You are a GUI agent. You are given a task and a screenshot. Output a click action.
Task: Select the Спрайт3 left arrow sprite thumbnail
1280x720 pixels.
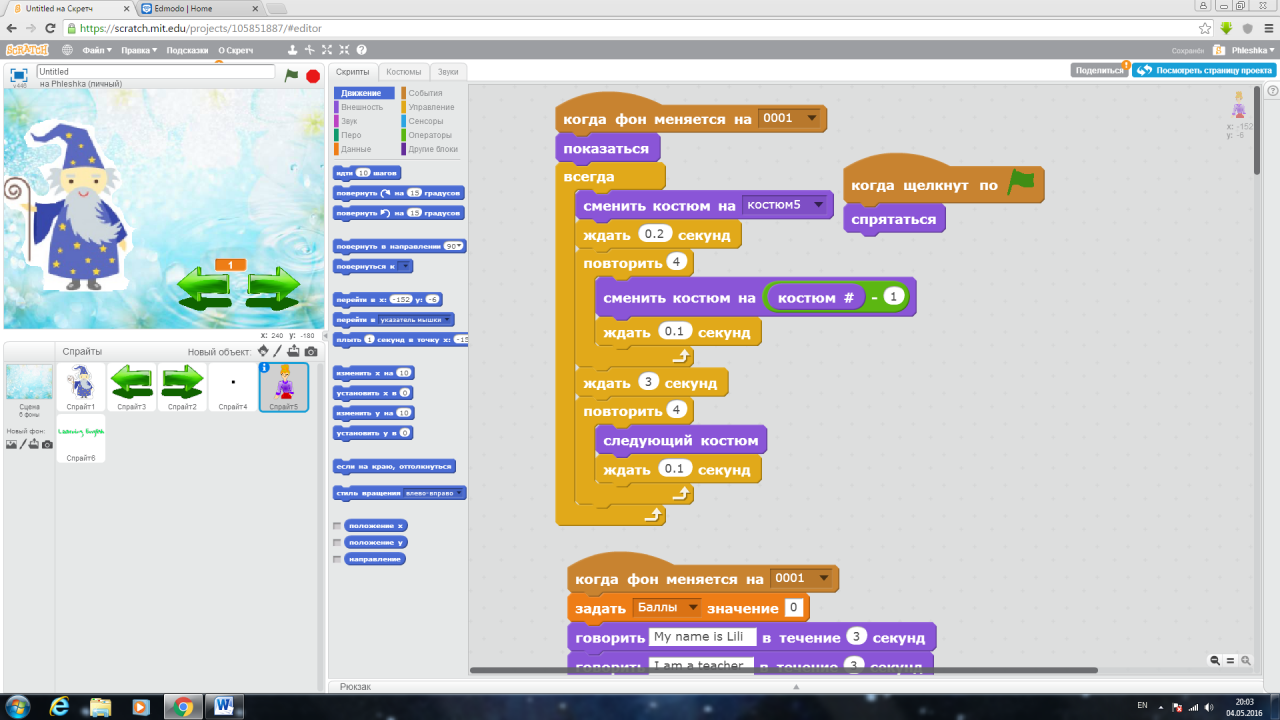point(131,387)
